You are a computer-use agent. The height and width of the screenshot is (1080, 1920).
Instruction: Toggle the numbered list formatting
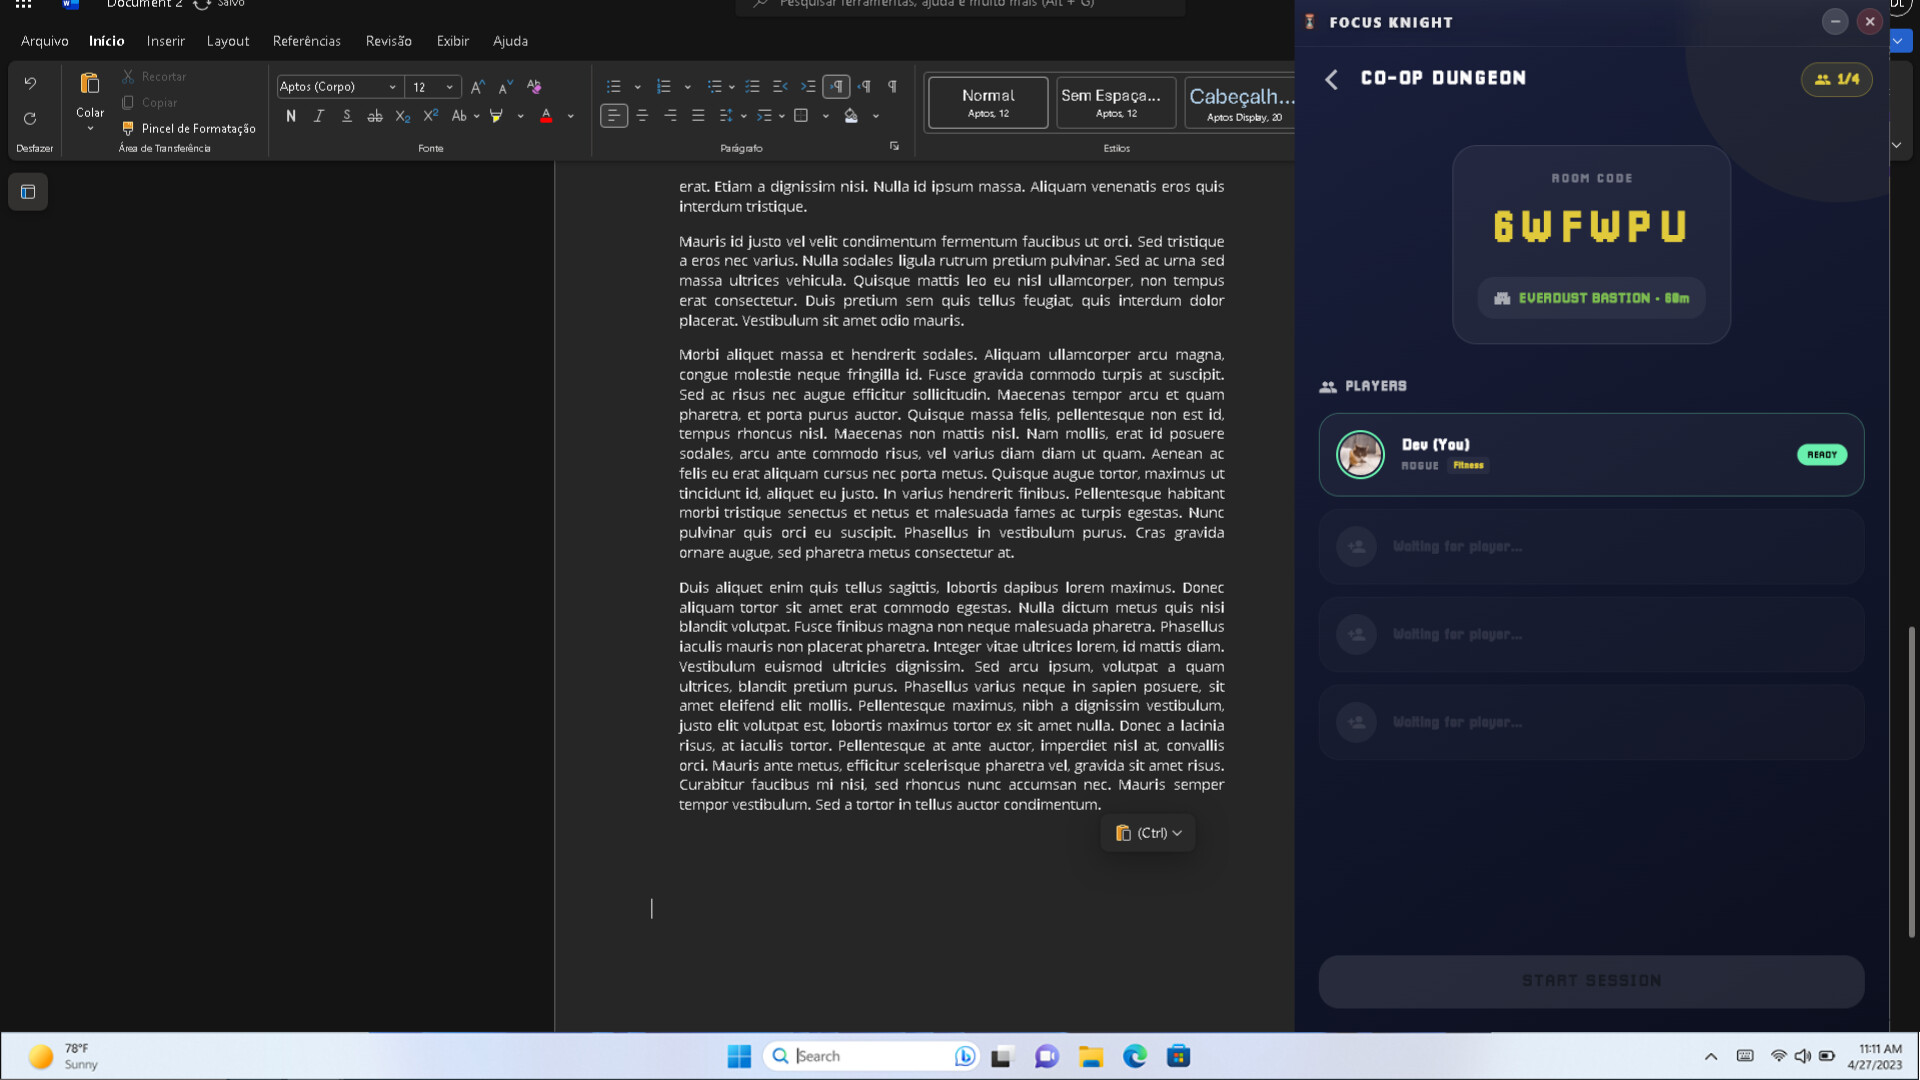[662, 87]
